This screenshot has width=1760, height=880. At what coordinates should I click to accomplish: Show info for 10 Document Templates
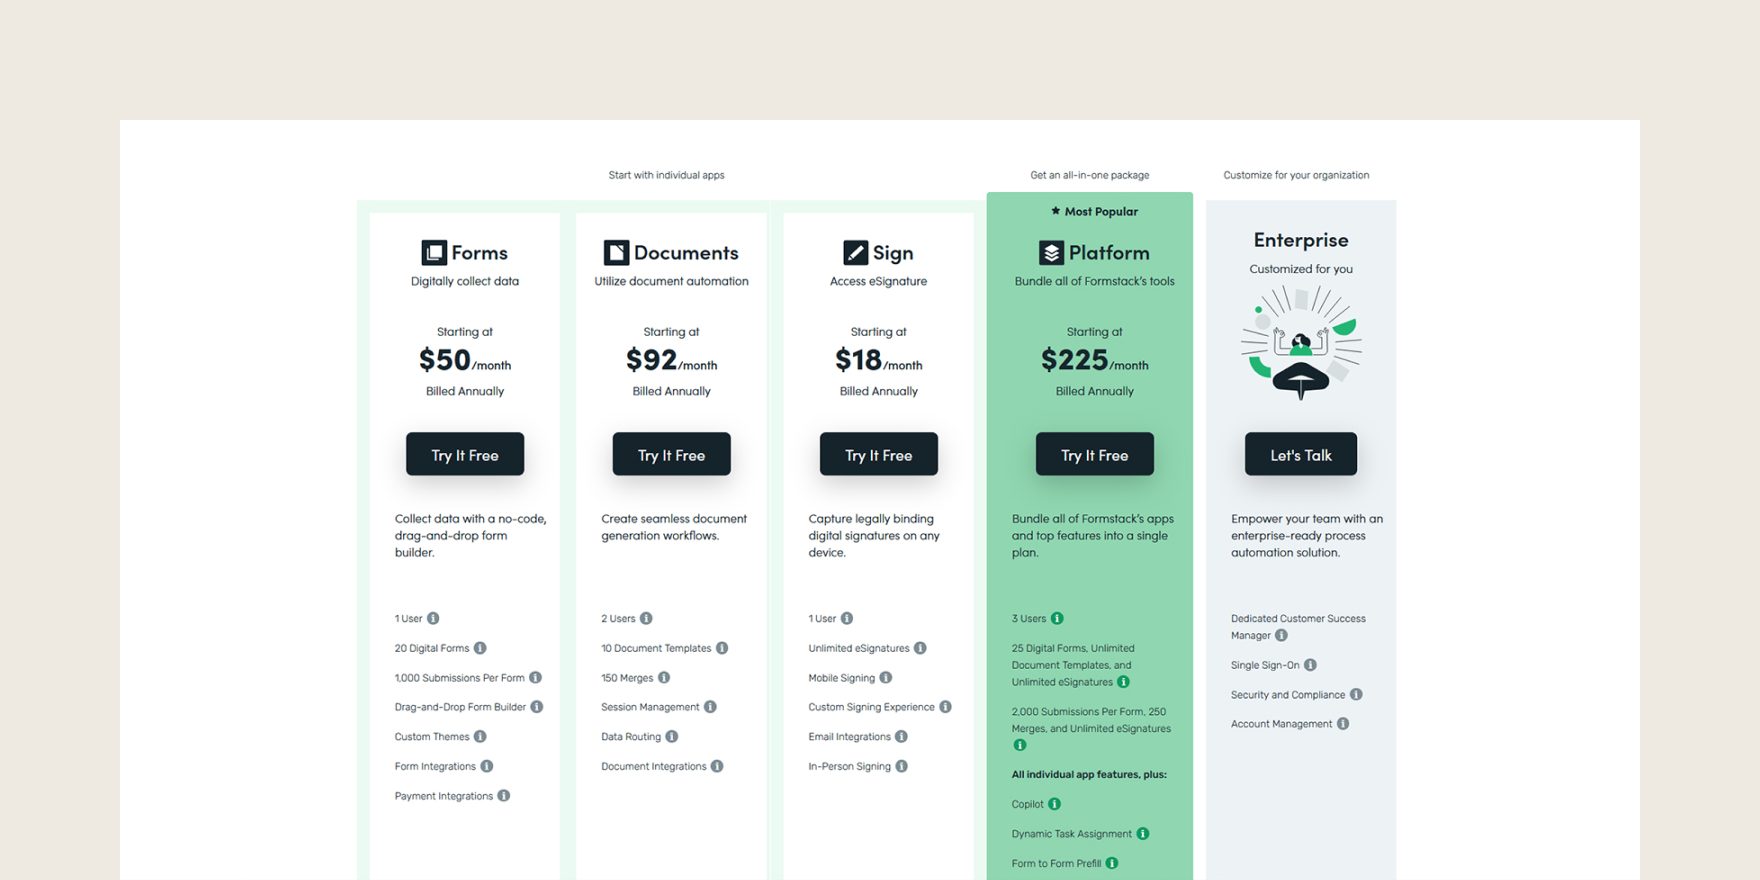(x=722, y=648)
